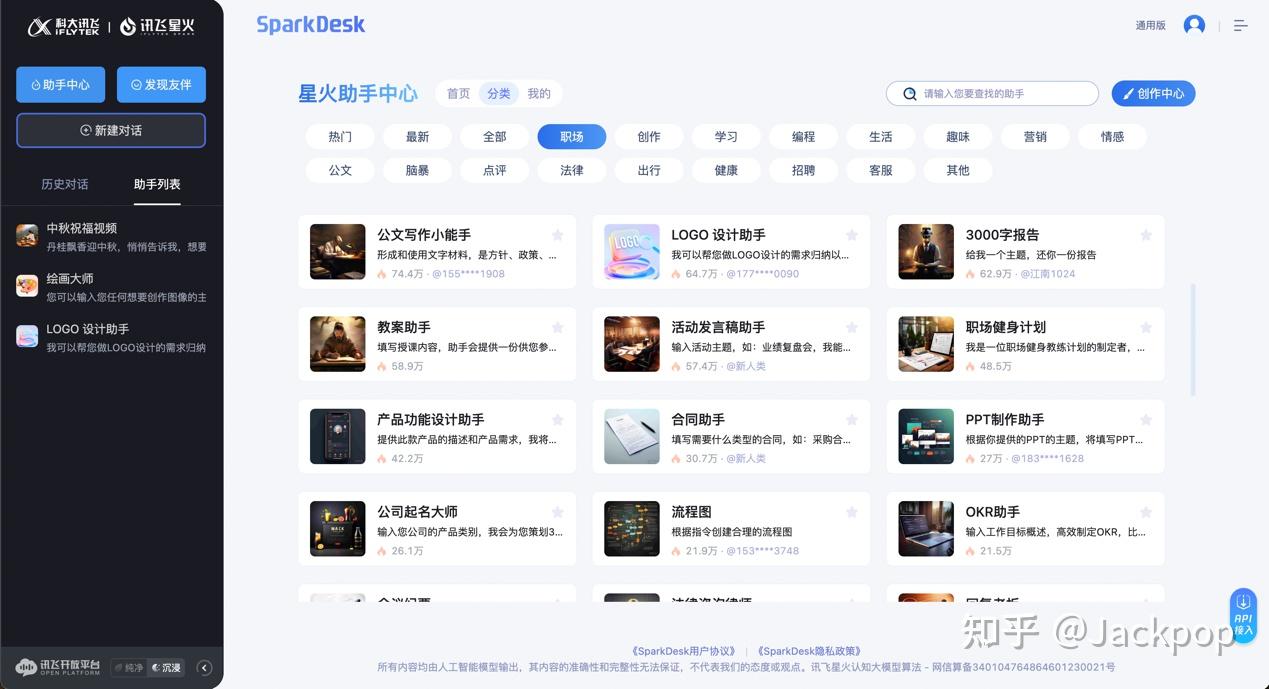Image resolution: width=1269 pixels, height=689 pixels.
Task: Open the 助手列表 tab
Action: point(157,184)
